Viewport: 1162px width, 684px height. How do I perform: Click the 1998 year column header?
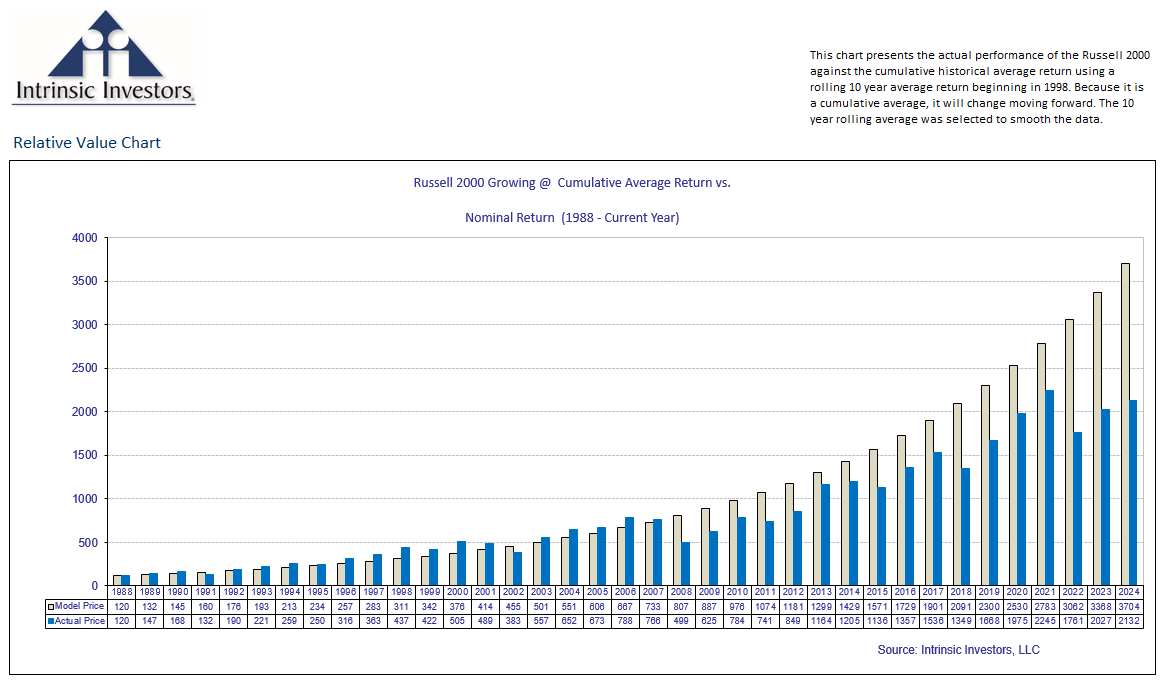(x=402, y=592)
